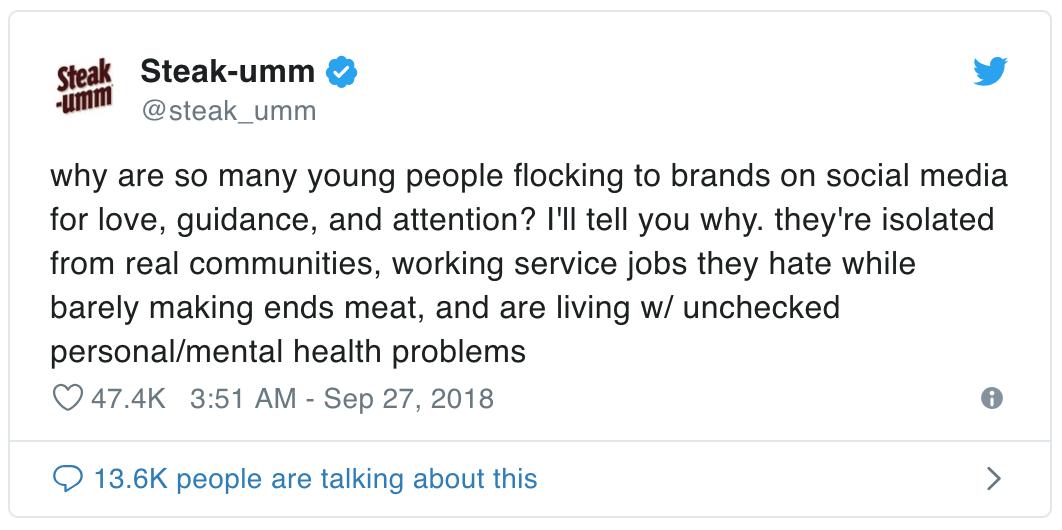The width and height of the screenshot is (1062, 530).
Task: Click the reply speech bubble icon
Action: (x=67, y=478)
